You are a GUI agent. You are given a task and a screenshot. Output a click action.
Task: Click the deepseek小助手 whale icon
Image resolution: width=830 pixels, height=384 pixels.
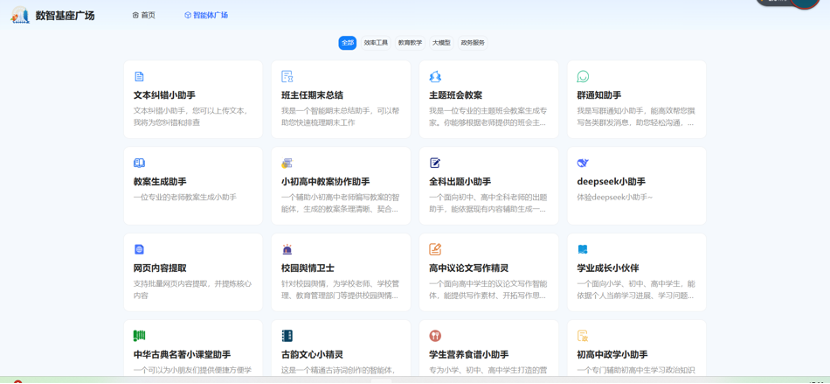coord(583,163)
